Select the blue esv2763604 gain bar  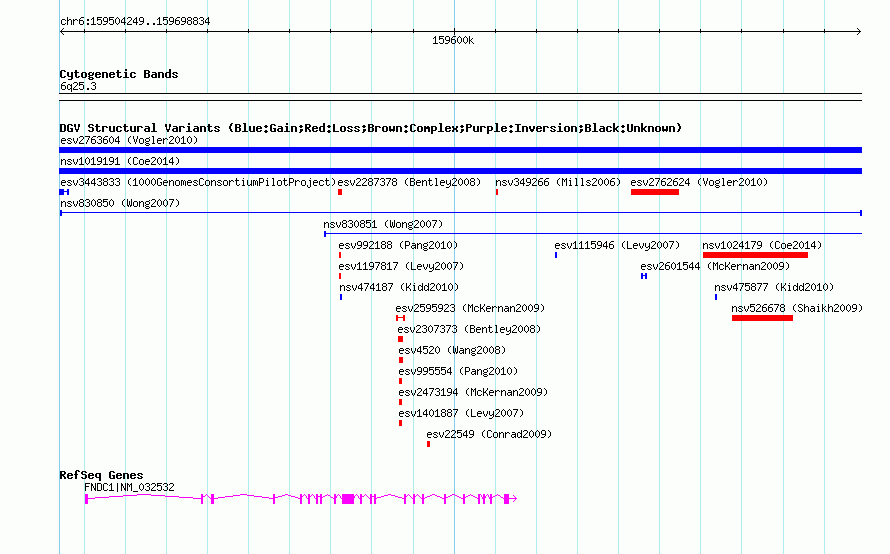tap(460, 150)
